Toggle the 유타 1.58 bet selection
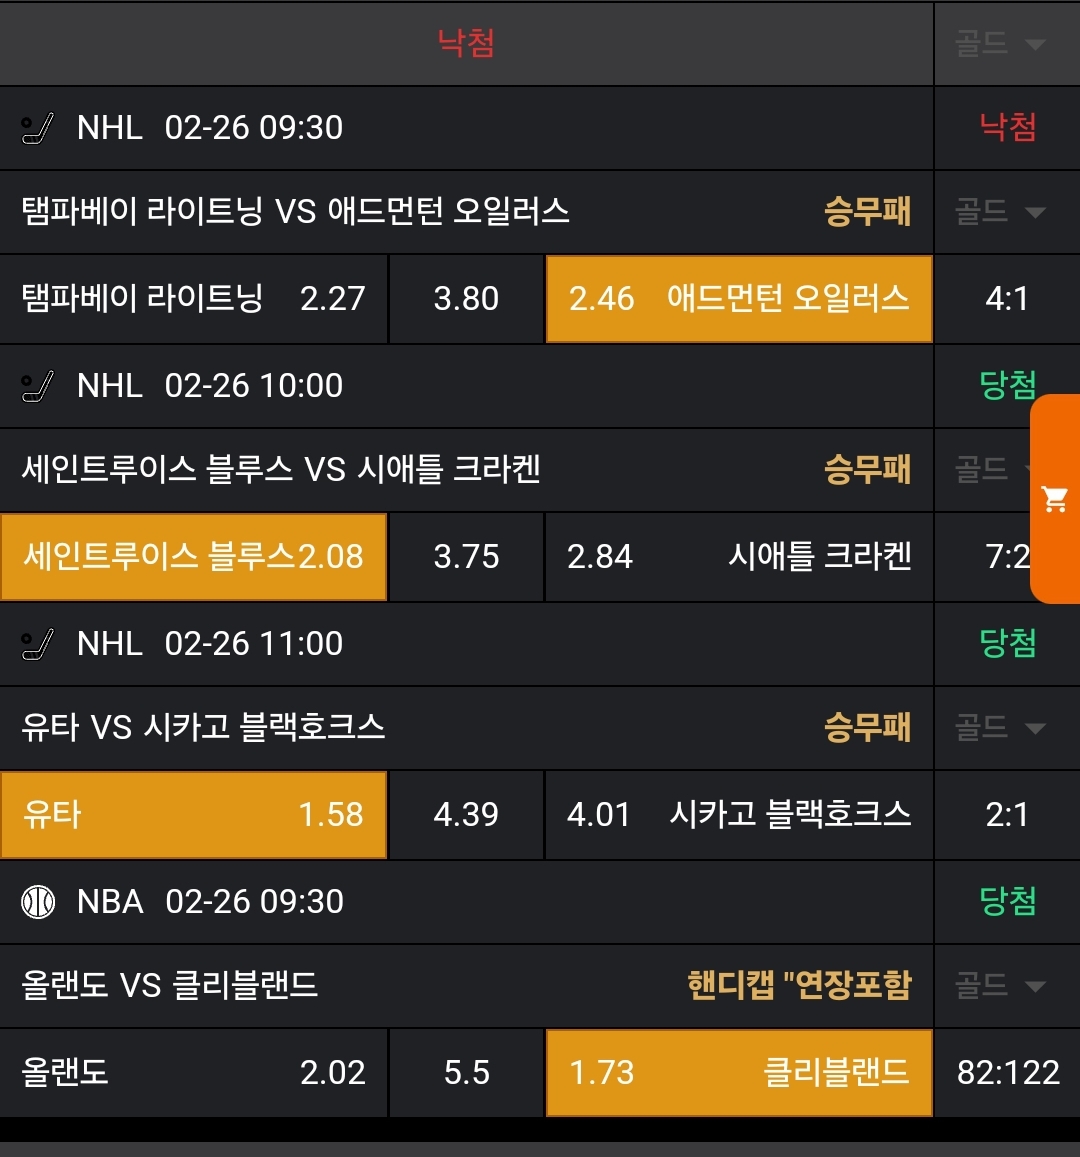Screen dimensions: 1080x1157 click(193, 815)
